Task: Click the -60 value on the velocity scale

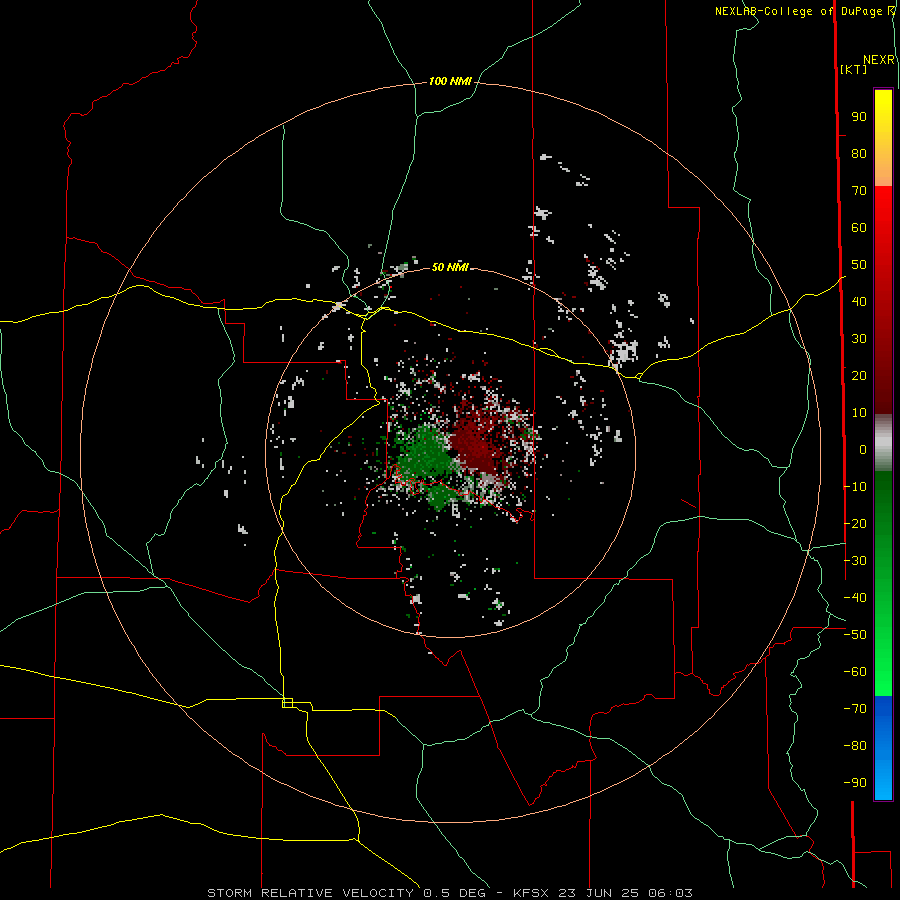Action: tap(855, 672)
